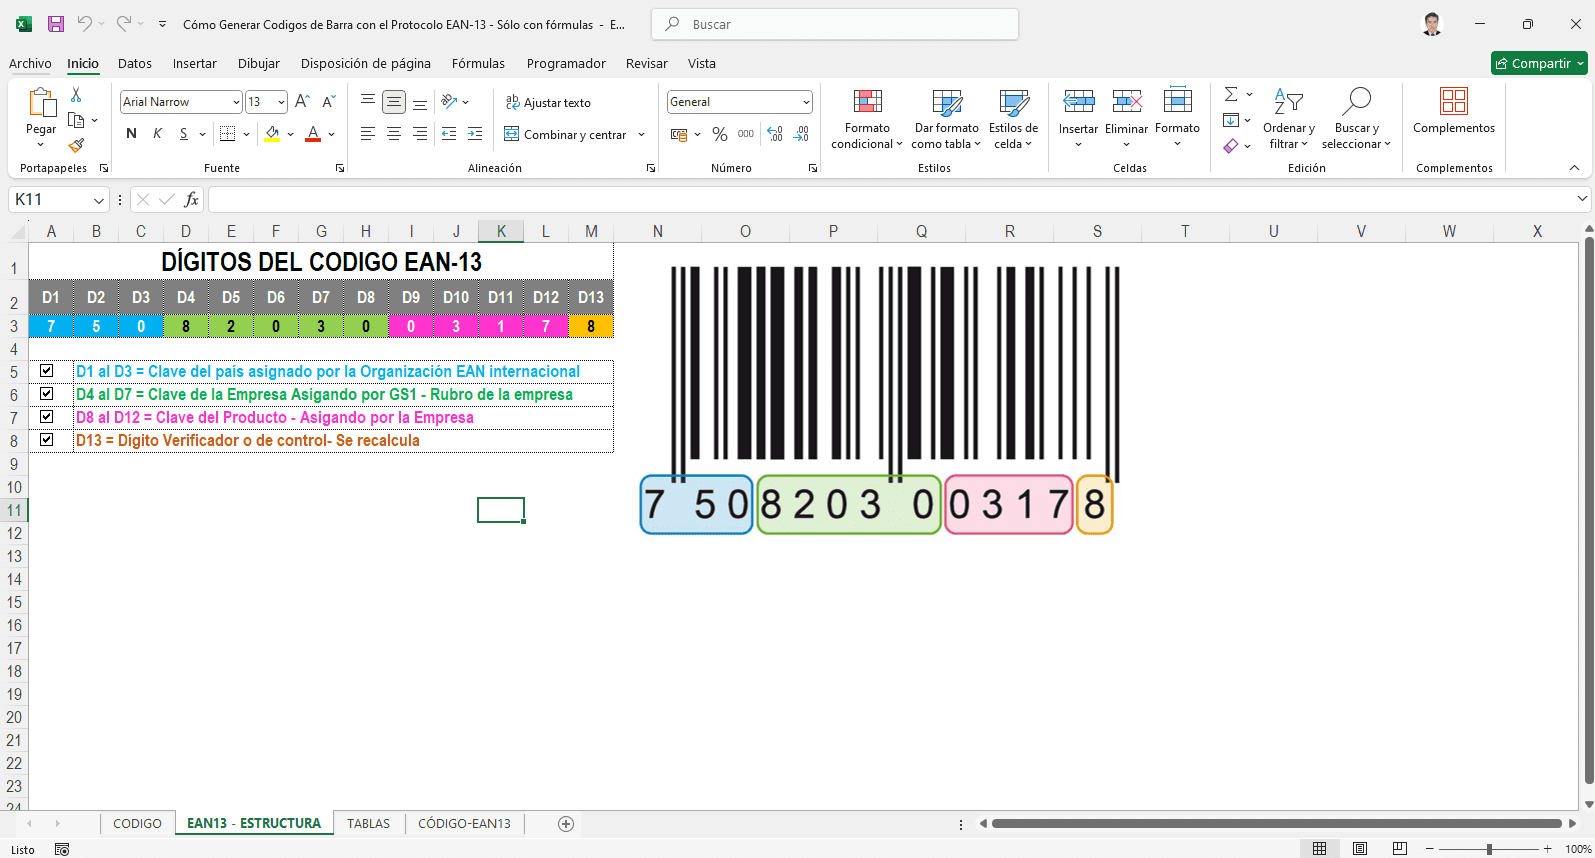Click the align right icon
The image size is (1595, 858).
click(420, 134)
